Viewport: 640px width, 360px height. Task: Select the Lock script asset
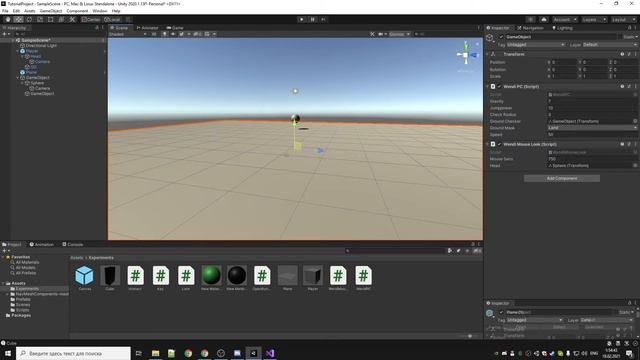(186, 278)
